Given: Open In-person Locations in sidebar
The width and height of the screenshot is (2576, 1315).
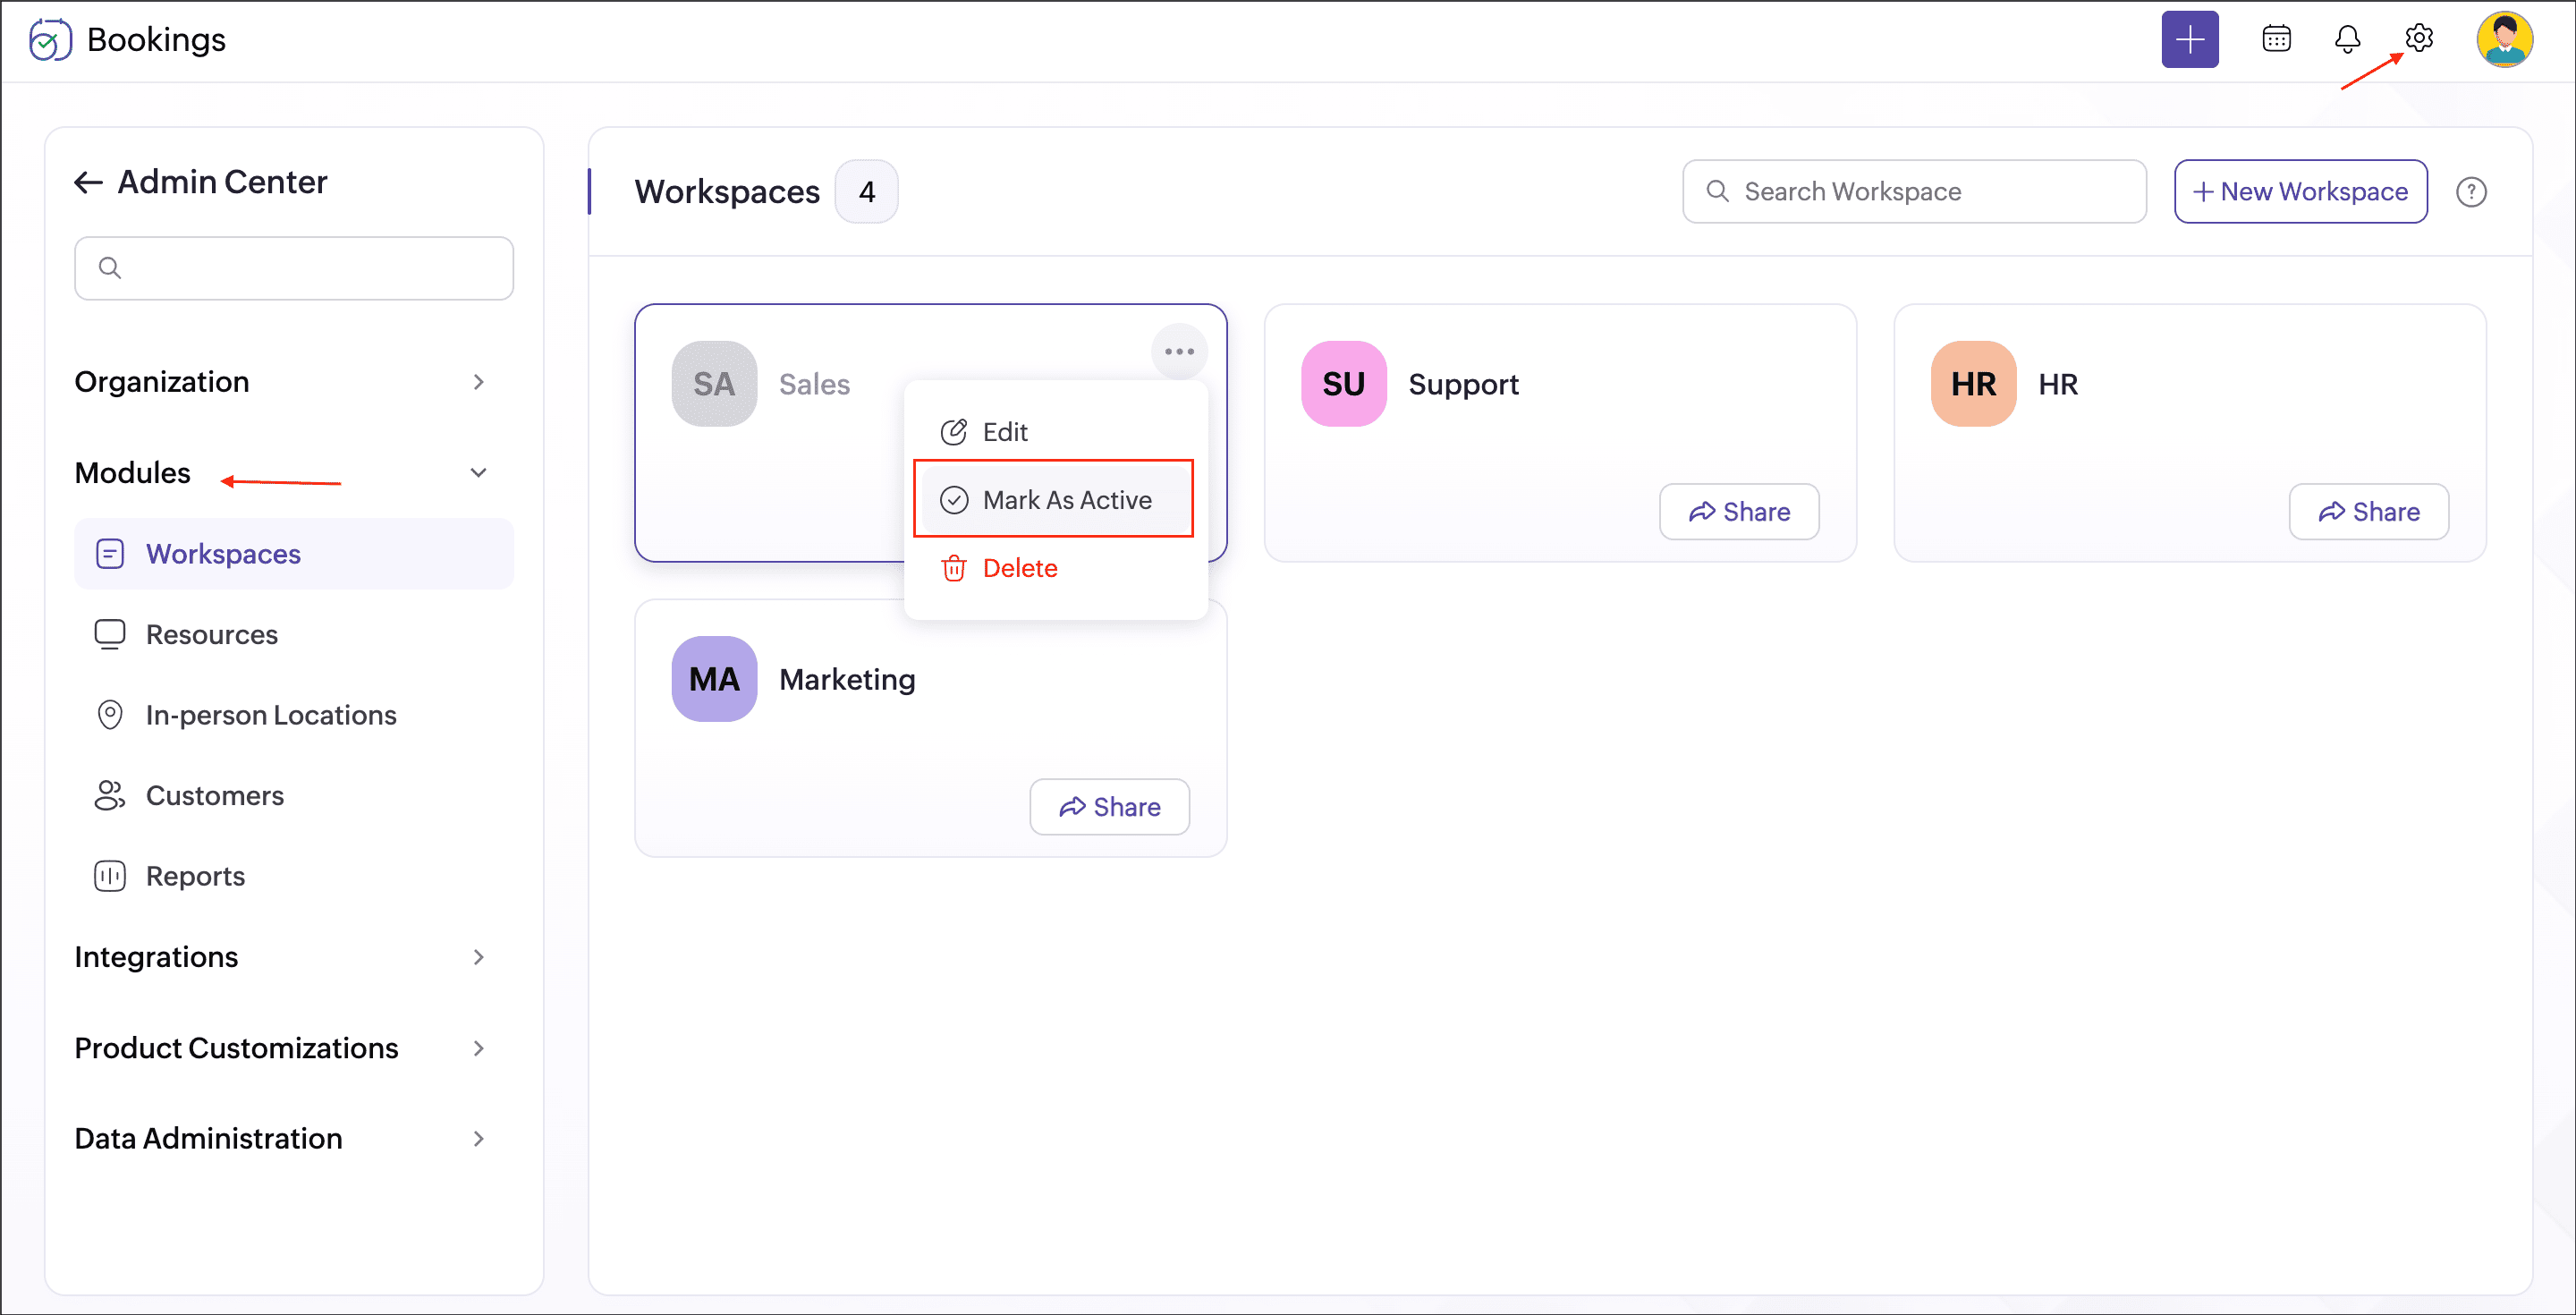Looking at the screenshot, I should coord(294,715).
